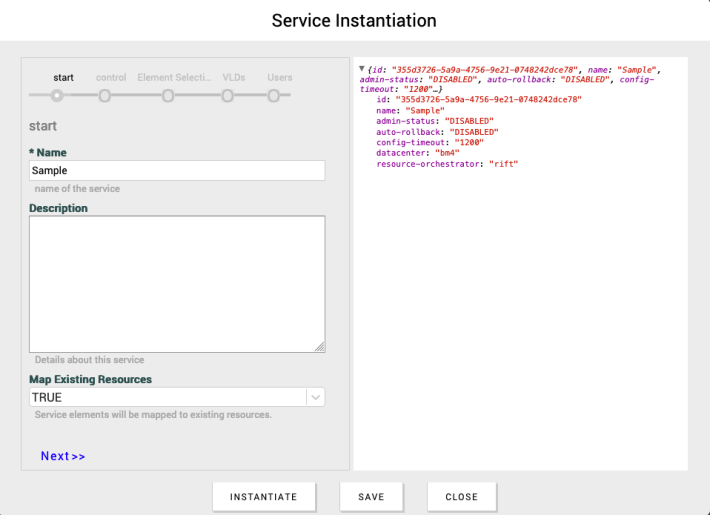Click the start step circle in wizard

[57, 96]
